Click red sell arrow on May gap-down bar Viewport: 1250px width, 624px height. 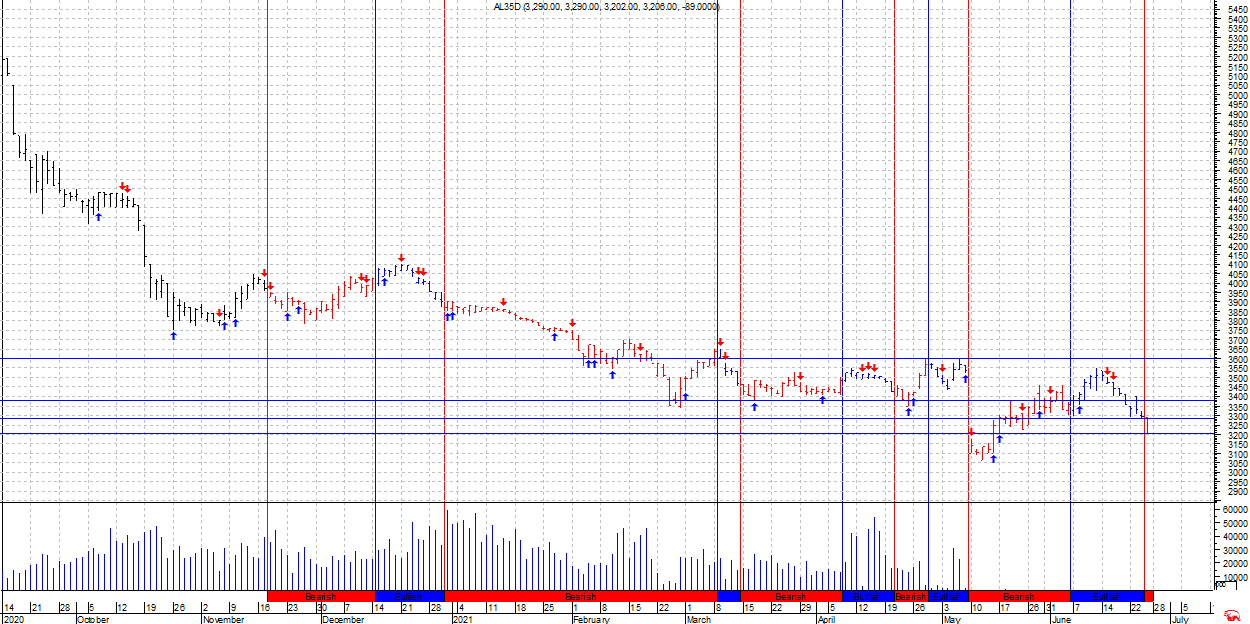point(971,432)
